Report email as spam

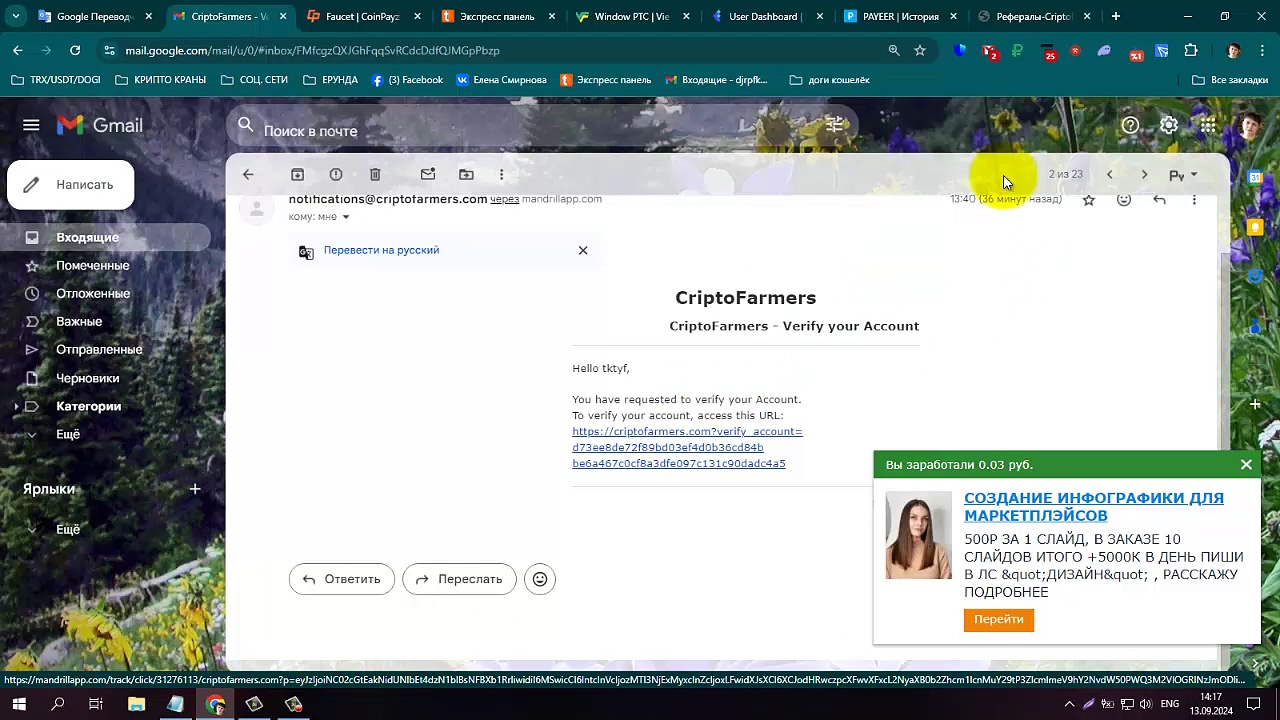pos(336,174)
